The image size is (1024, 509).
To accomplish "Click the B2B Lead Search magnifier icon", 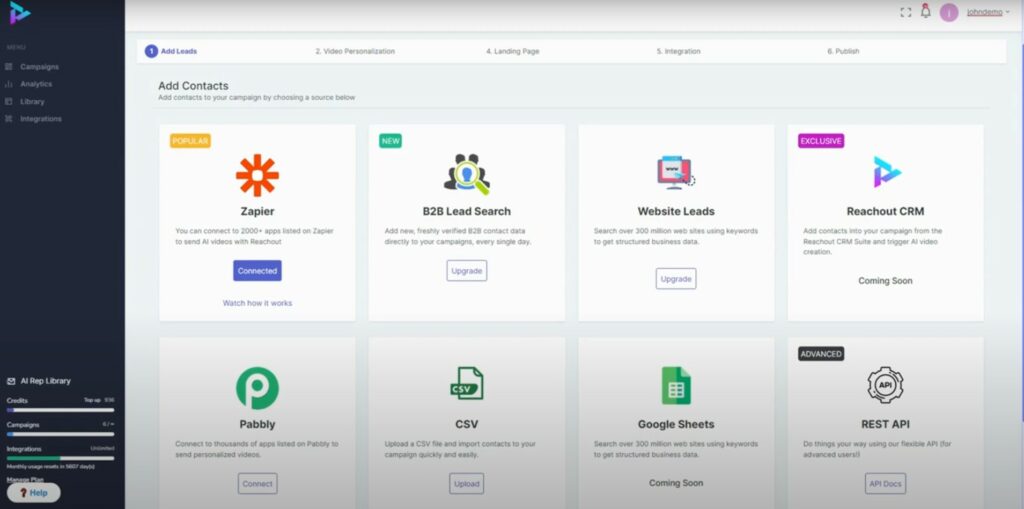I will point(467,174).
